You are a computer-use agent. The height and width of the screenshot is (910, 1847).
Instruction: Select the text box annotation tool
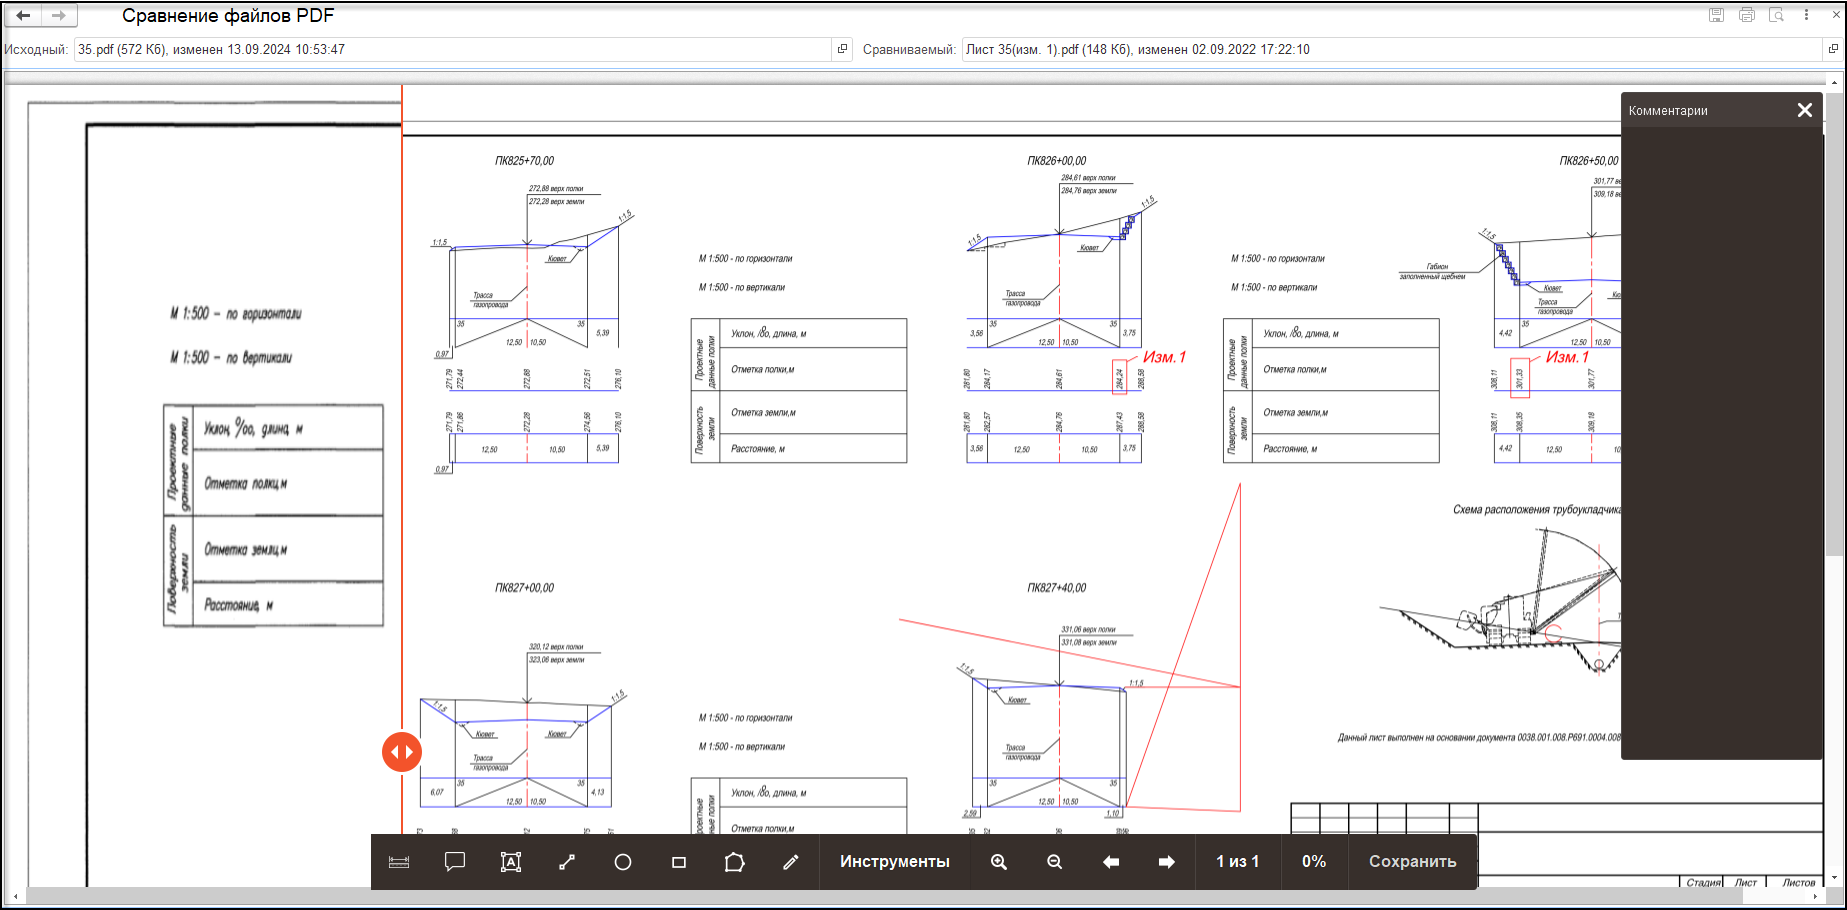click(511, 862)
